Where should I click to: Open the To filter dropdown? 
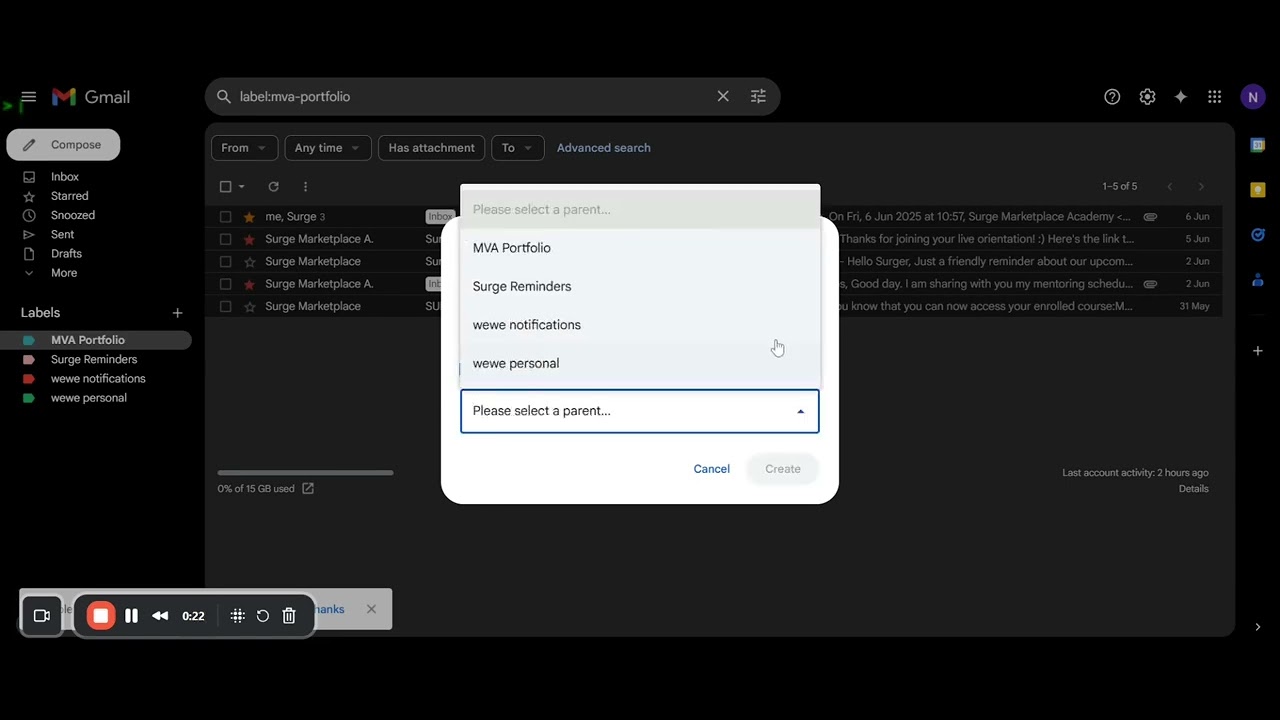518,148
